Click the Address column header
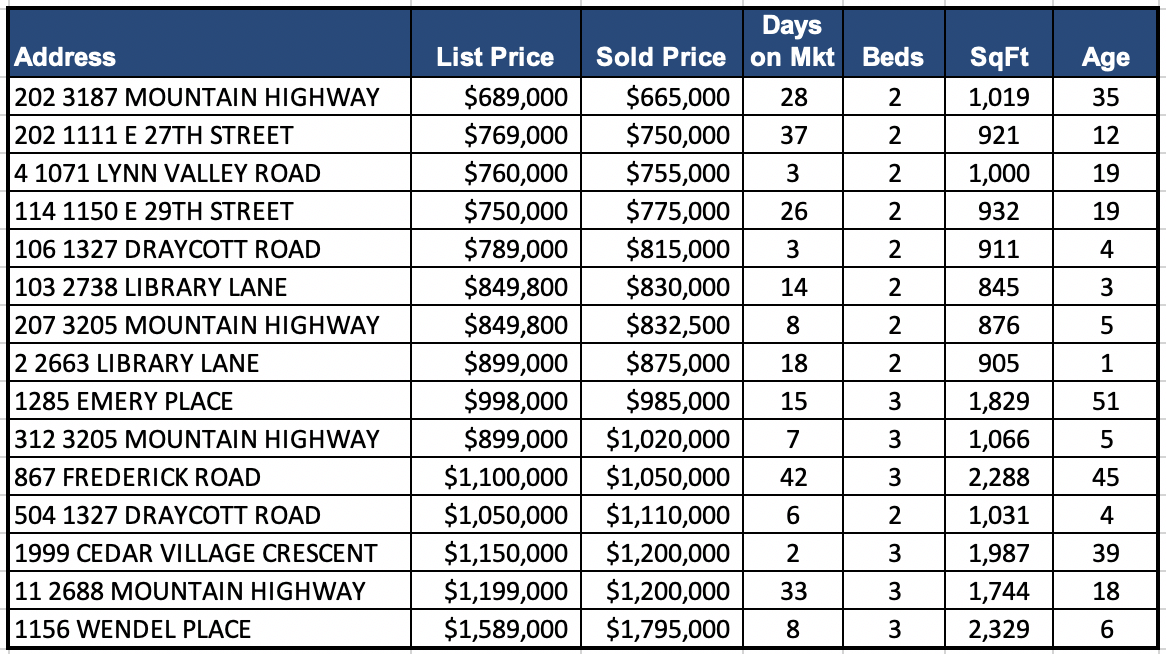Image resolution: width=1166 pixels, height=654 pixels. point(66,57)
